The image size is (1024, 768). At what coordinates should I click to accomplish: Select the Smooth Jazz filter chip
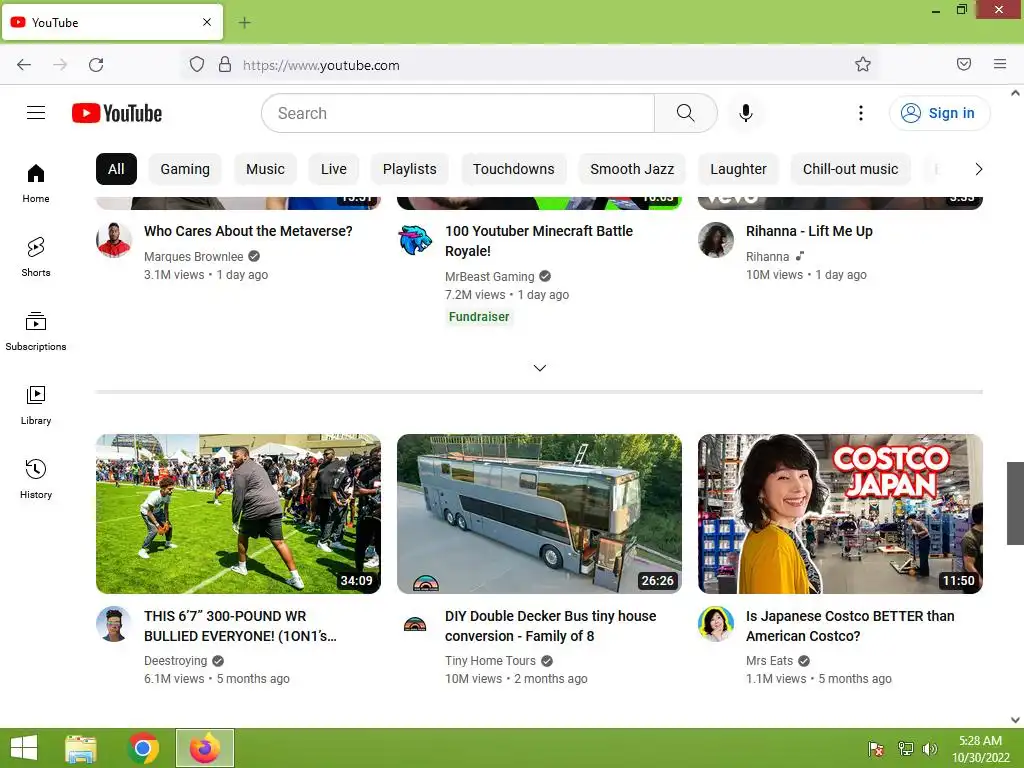pyautogui.click(x=632, y=169)
